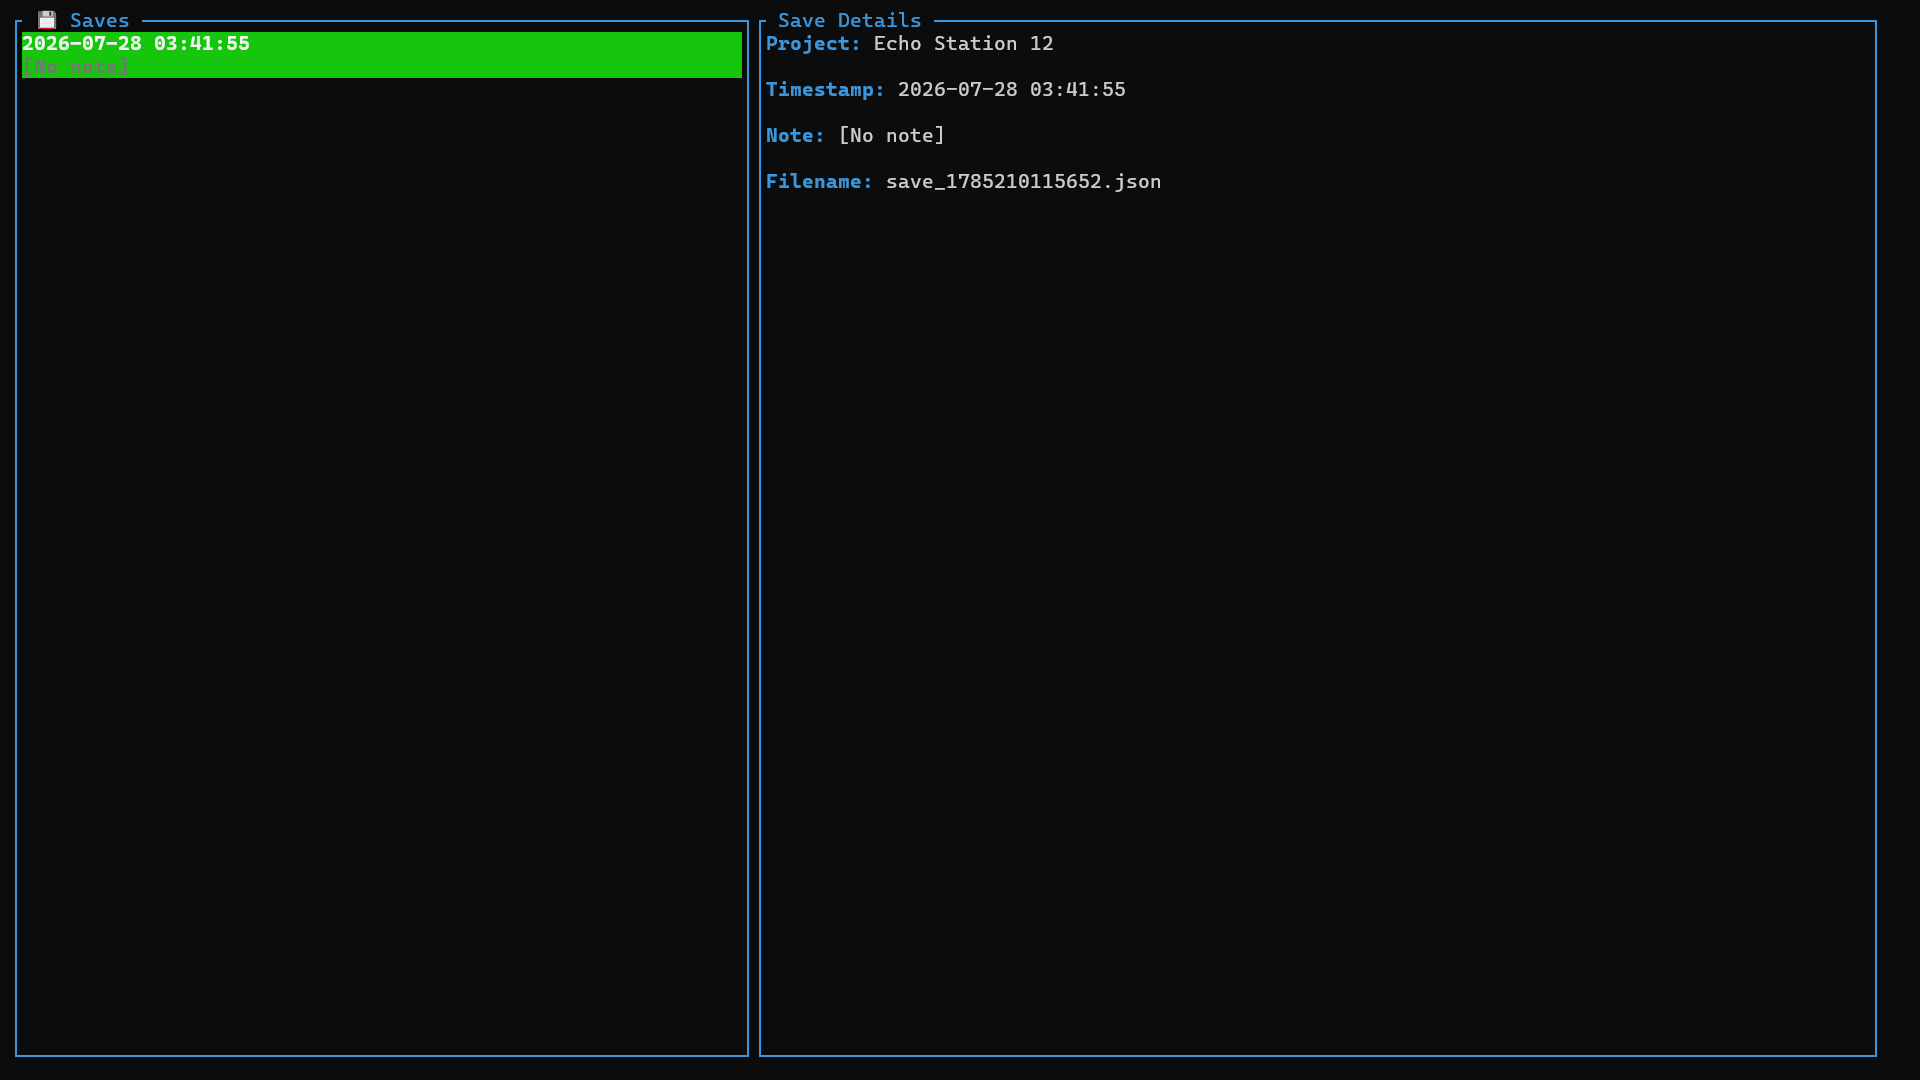Click the Note value [No note] in details
This screenshot has height=1080, width=1920.
(892, 136)
